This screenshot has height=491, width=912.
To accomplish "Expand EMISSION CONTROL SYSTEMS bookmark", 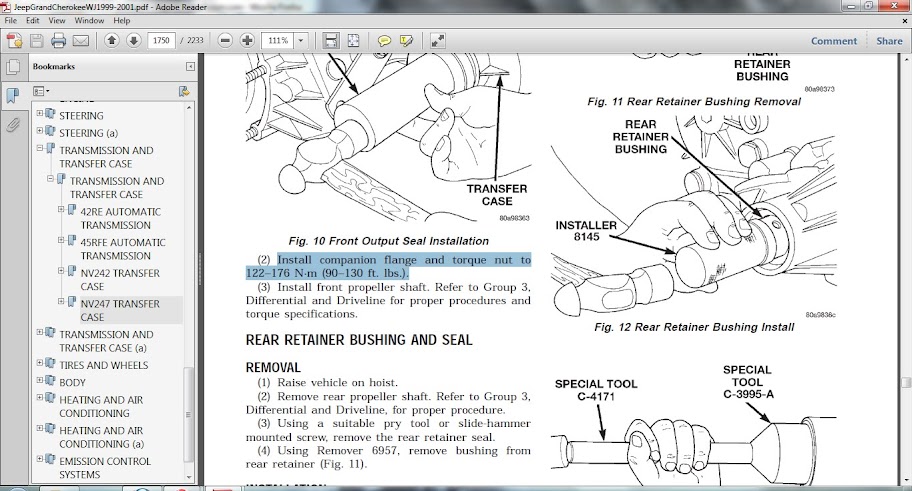I will [x=40, y=459].
